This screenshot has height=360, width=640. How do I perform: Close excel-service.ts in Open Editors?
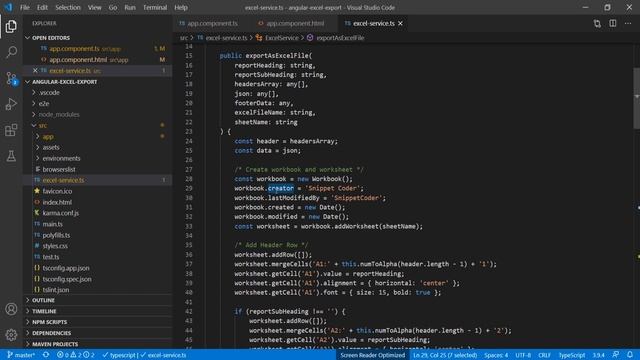coord(35,71)
